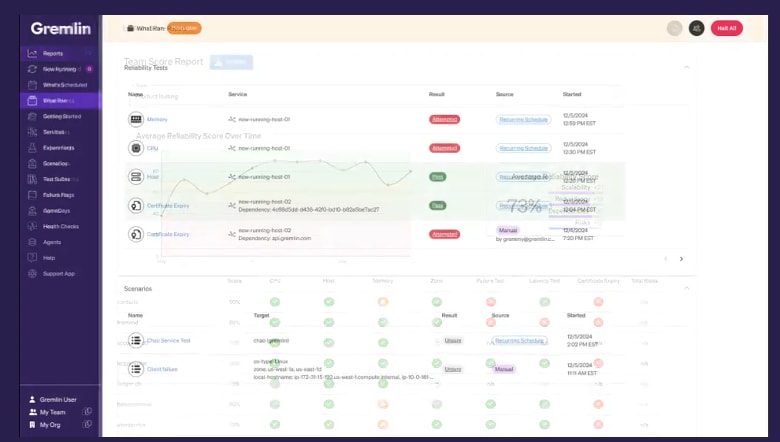Image resolution: width=780 pixels, height=442 pixels.
Task: Click the Health Checks heartbeat icon
Action: point(33,226)
